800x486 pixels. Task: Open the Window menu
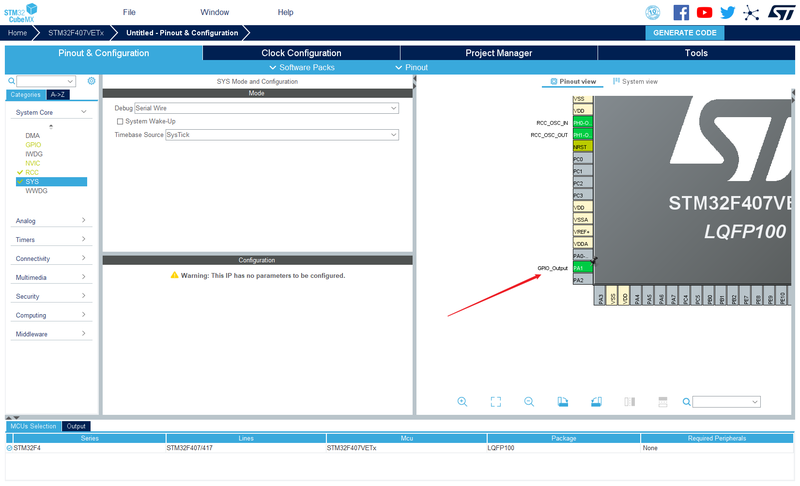[x=214, y=12]
